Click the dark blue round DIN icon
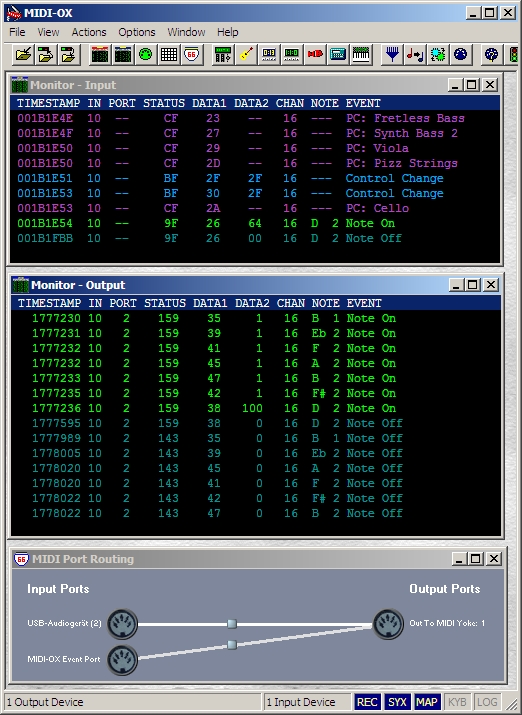Screen dimensions: 522x715 [x=460, y=55]
